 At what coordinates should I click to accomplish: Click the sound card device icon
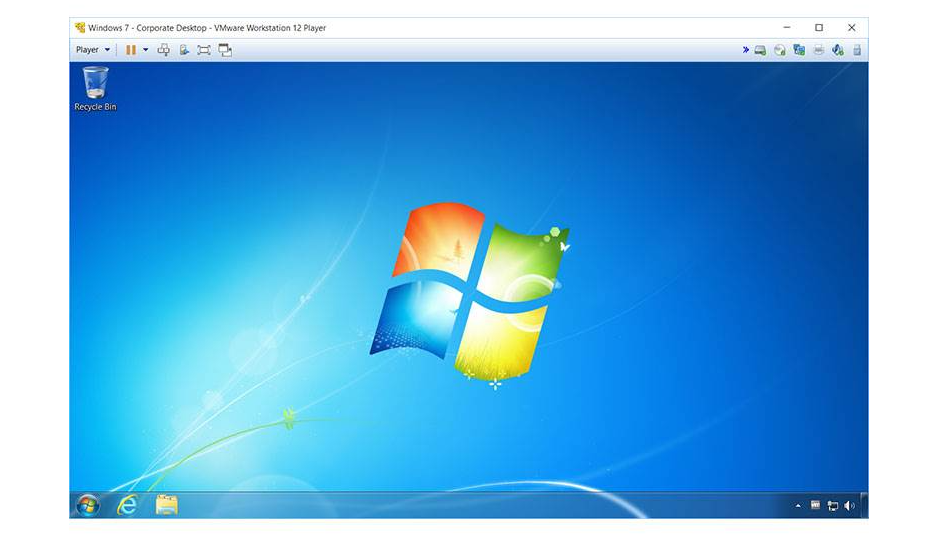coord(838,50)
